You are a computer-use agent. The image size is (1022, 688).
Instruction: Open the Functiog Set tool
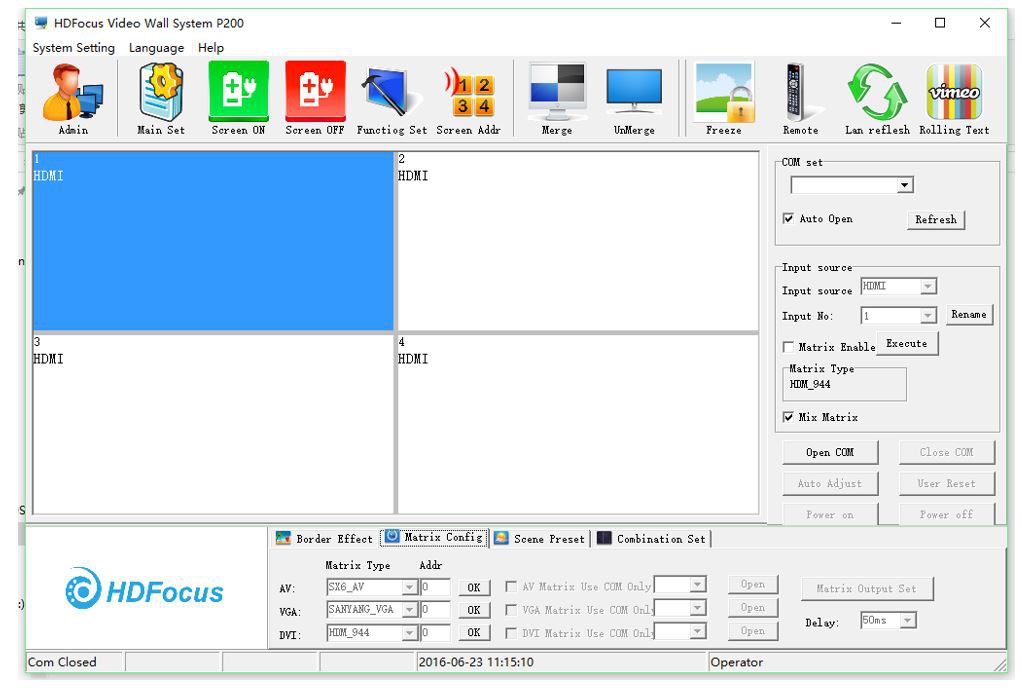coord(388,95)
